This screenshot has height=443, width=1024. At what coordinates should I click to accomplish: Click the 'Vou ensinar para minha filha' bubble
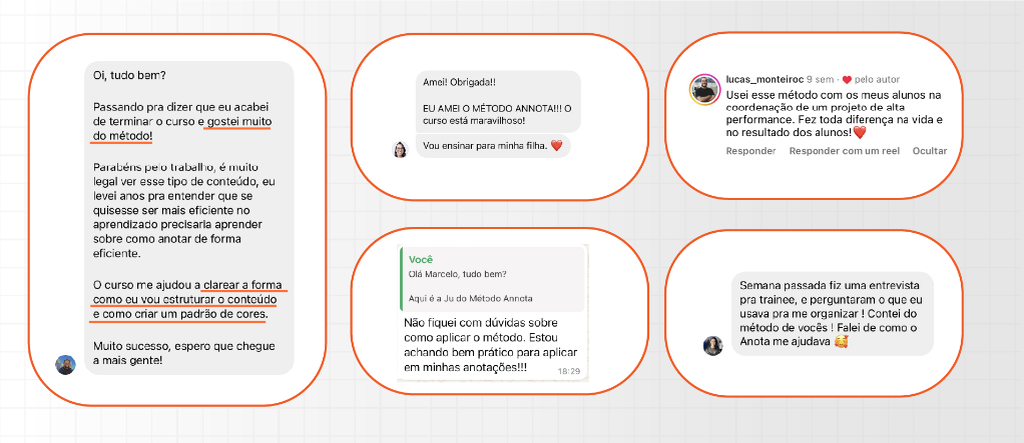pyautogui.click(x=493, y=146)
